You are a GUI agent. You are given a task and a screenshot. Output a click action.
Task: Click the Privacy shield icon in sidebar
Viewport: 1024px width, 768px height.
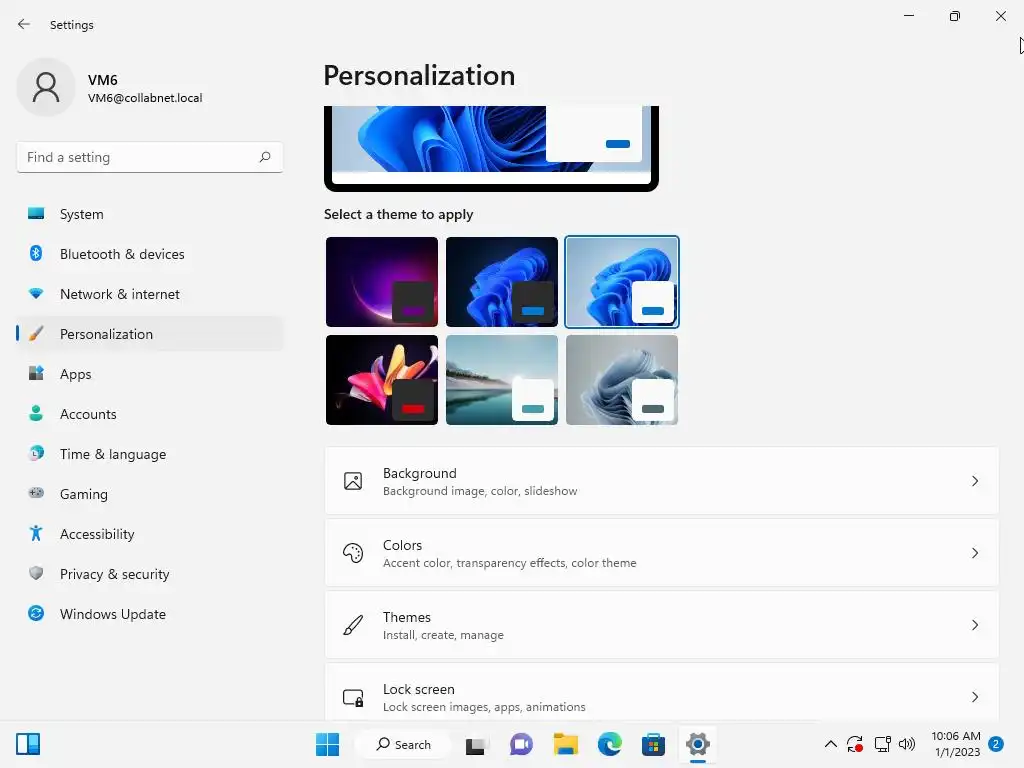tap(36, 573)
